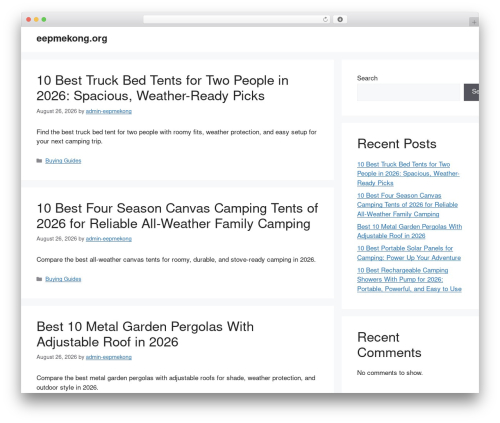Click admin-eepmekong author under Pergolas post
Viewport: 500px width, 423px height.
pos(109,357)
